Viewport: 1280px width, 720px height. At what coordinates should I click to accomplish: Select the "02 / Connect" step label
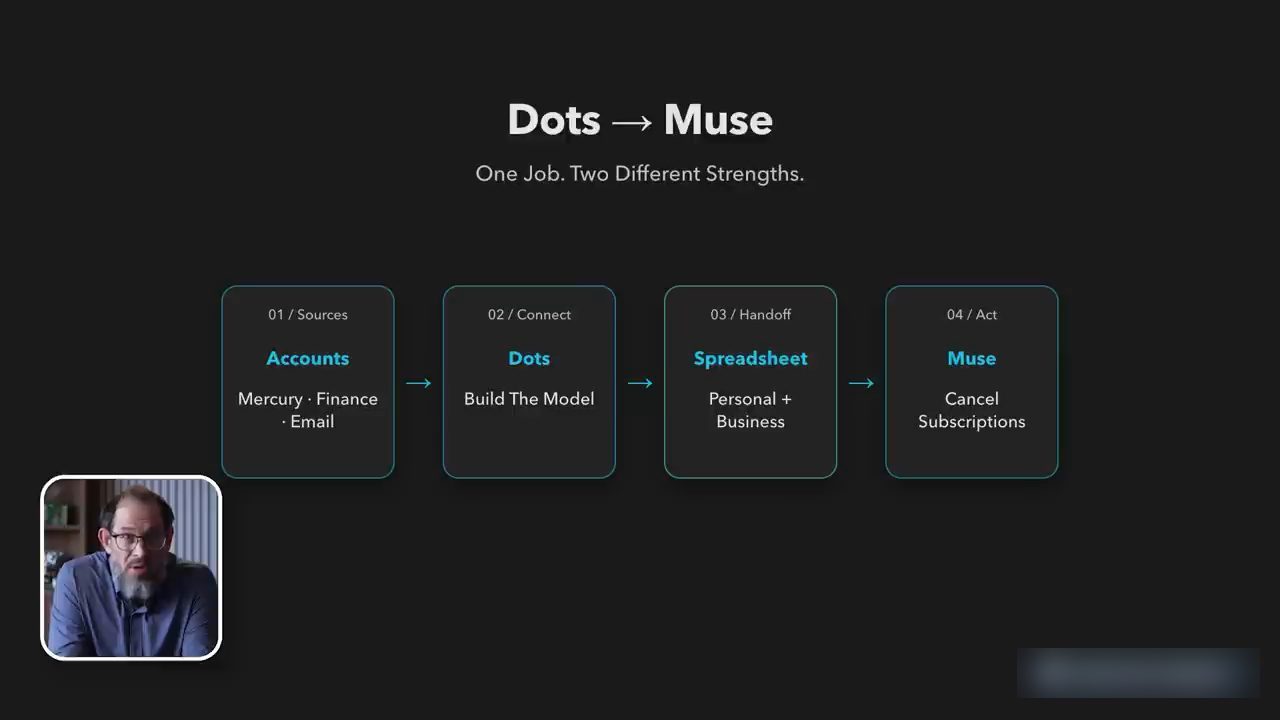[x=529, y=314]
